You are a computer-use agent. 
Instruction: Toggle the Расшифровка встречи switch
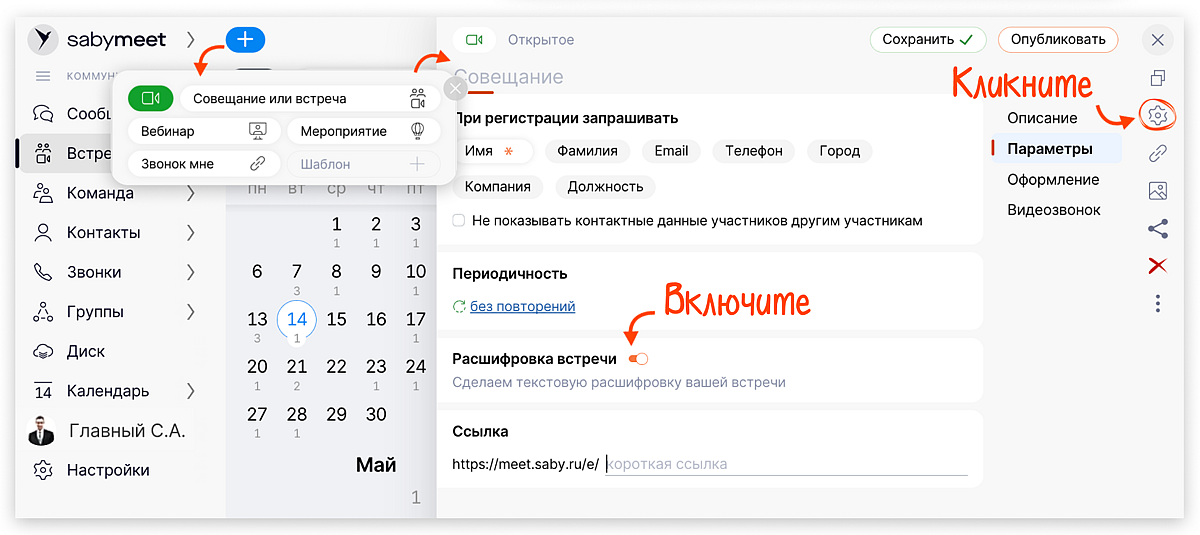[638, 359]
